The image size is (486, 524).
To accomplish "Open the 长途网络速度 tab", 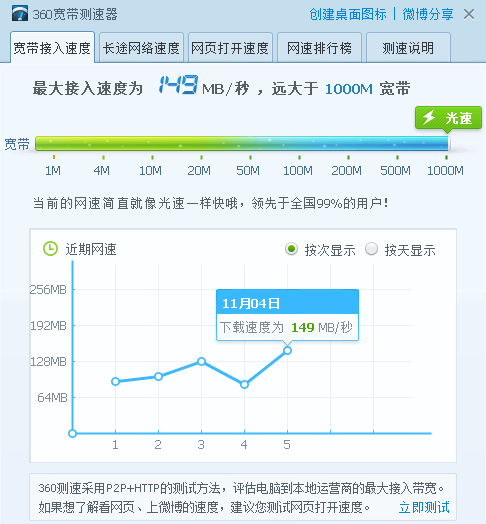I will [141, 47].
